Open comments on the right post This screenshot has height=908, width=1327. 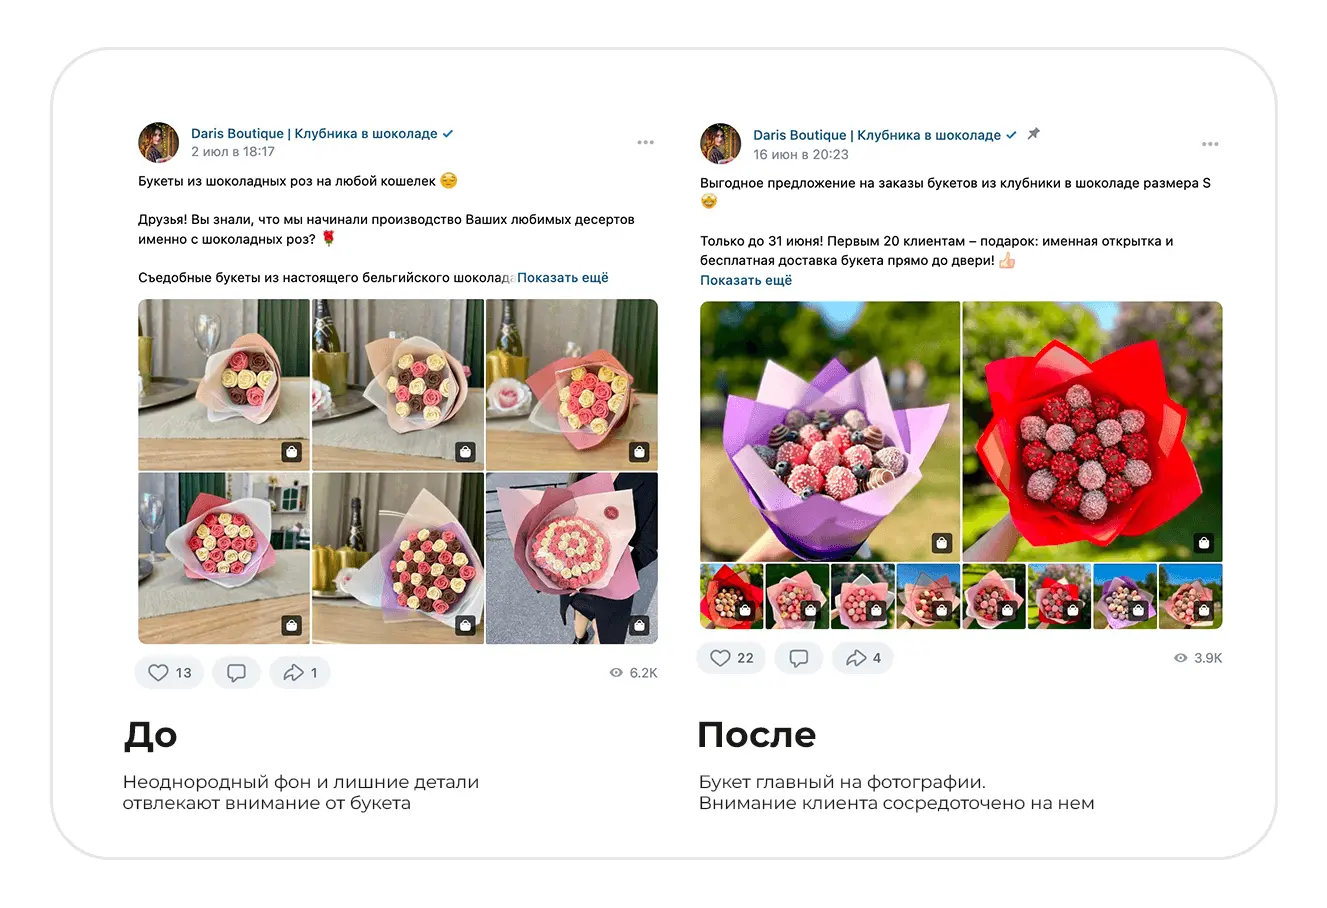pos(799,658)
